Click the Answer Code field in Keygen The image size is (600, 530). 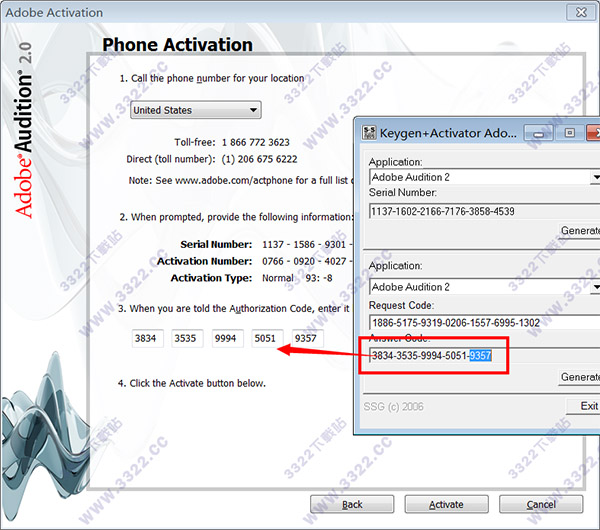(x=484, y=356)
